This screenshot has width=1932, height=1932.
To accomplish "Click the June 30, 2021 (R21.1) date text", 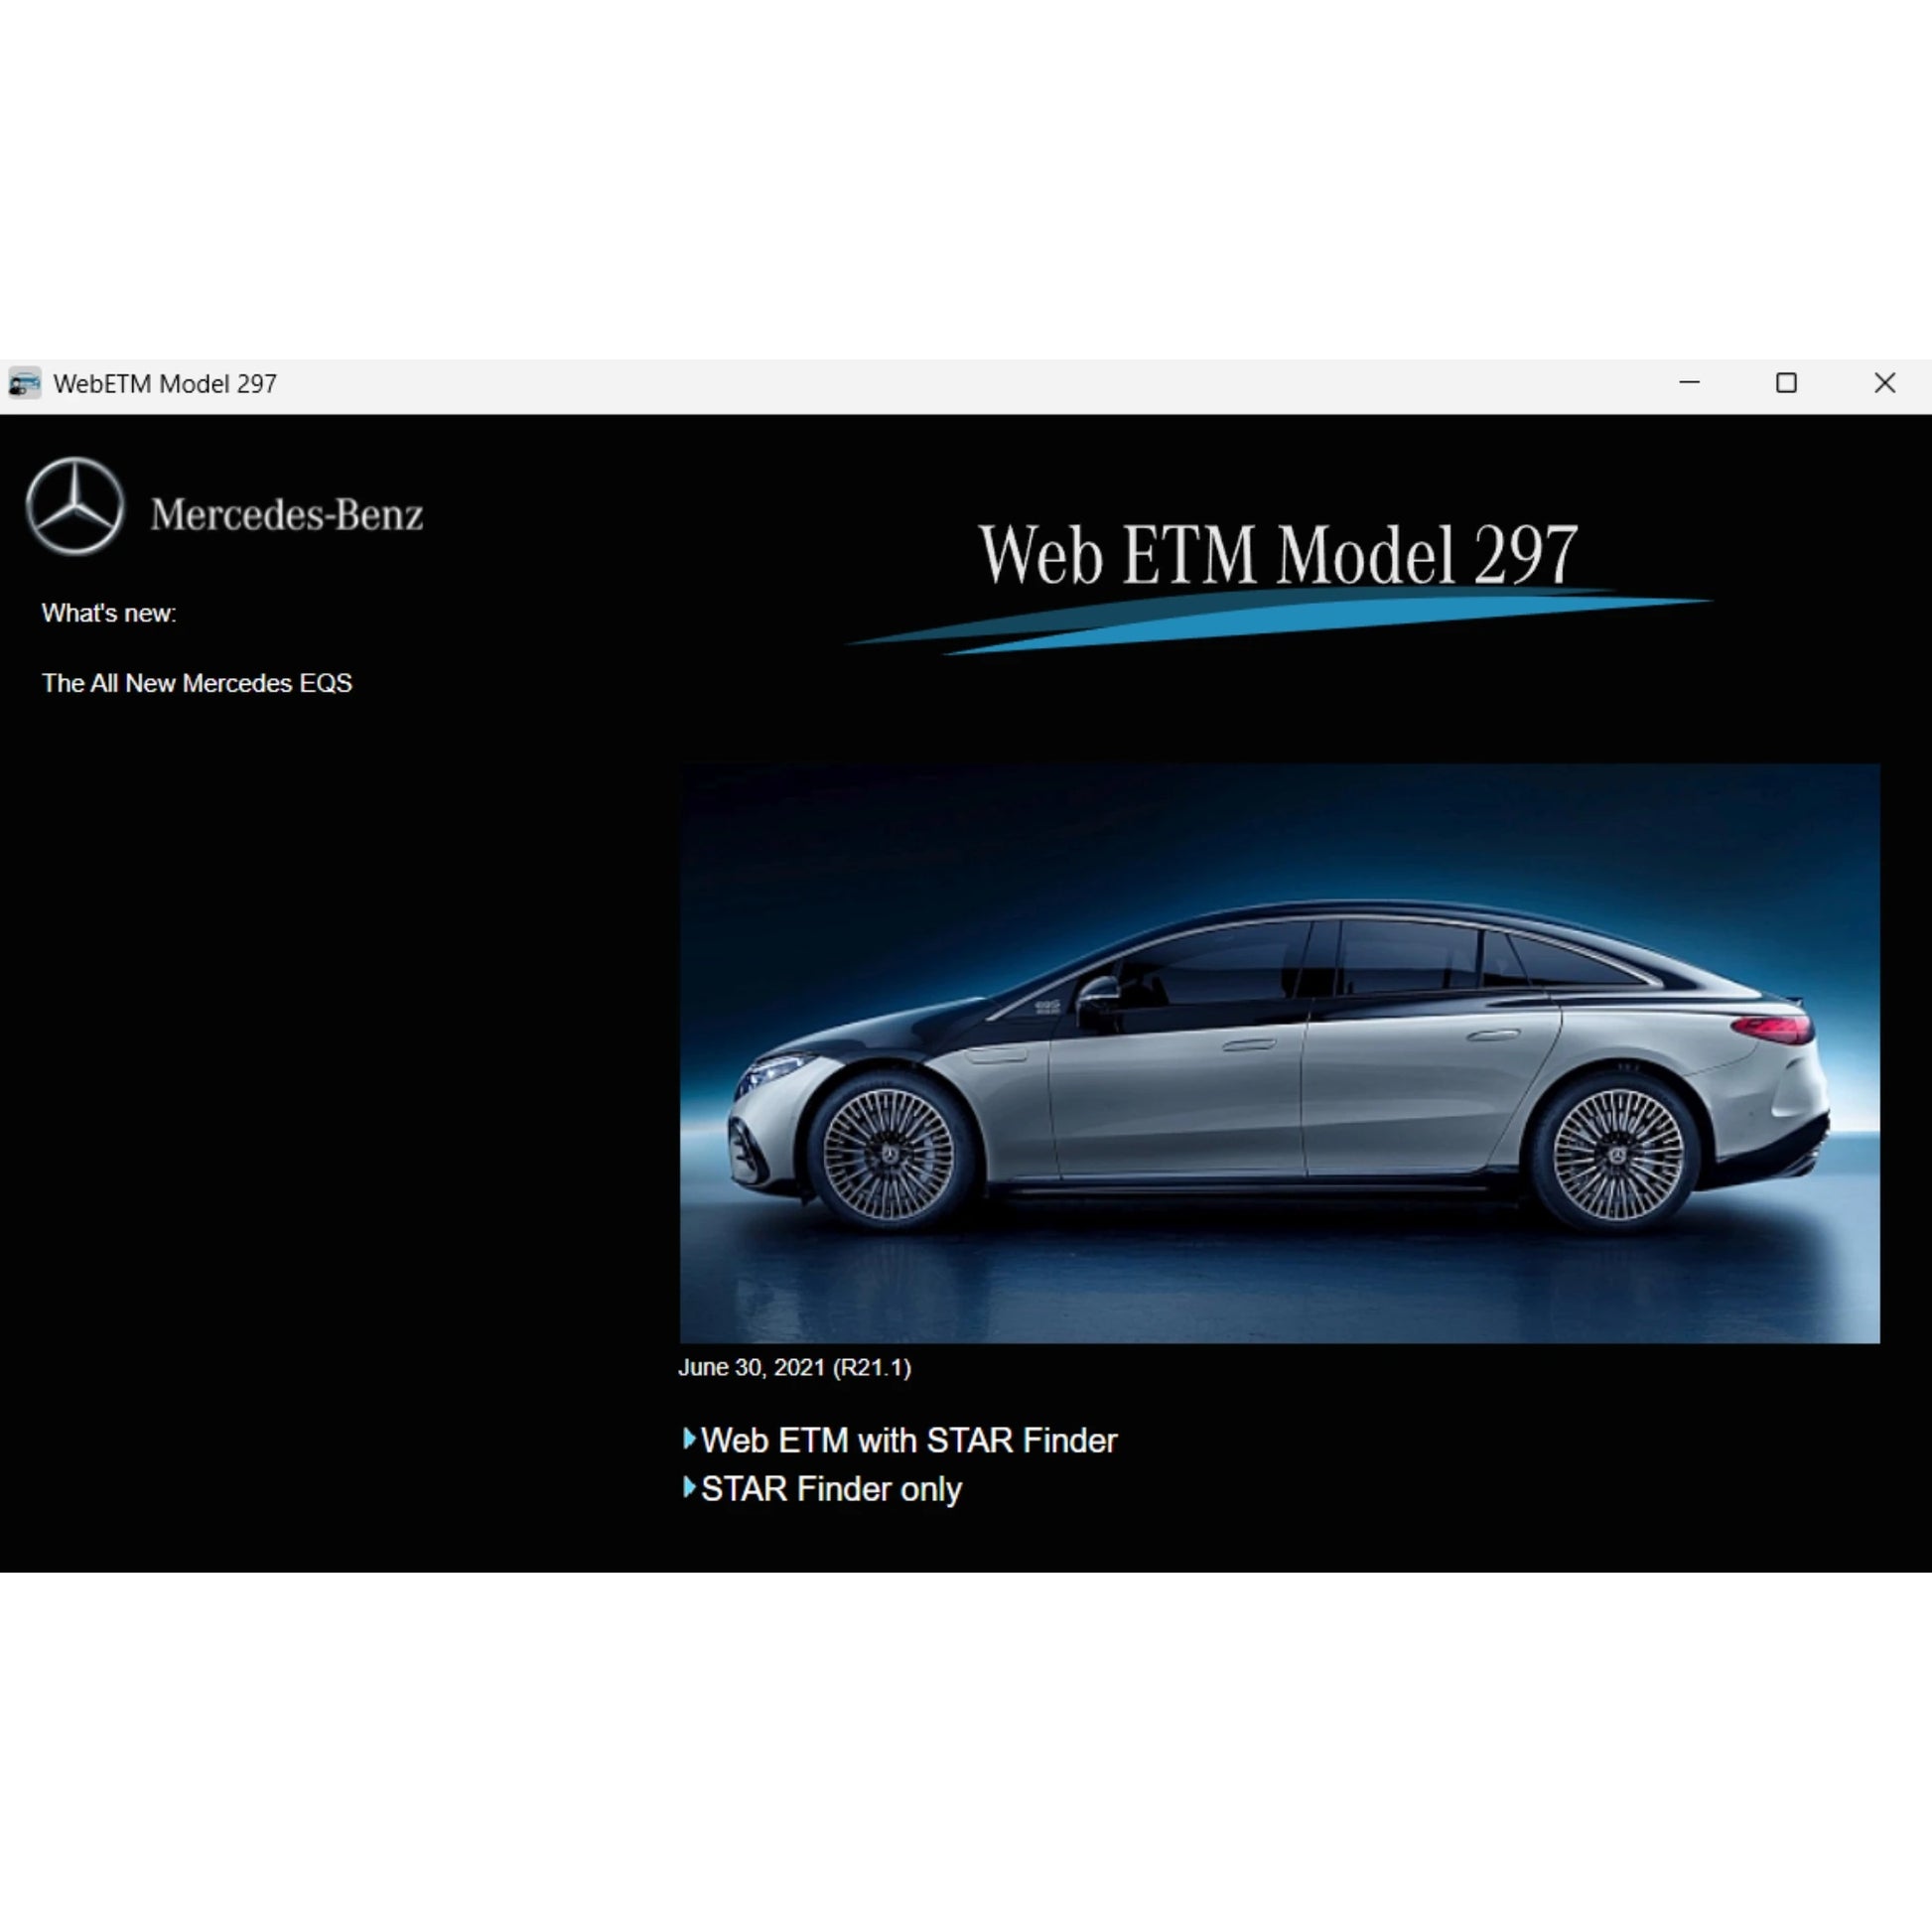I will coord(794,1367).
